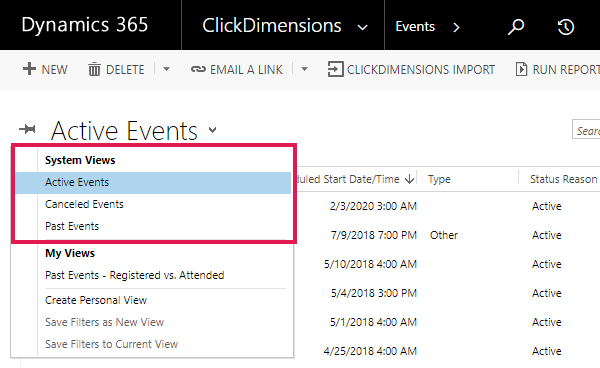The width and height of the screenshot is (600, 368).
Task: Sort by Type column header
Action: pyautogui.click(x=439, y=179)
